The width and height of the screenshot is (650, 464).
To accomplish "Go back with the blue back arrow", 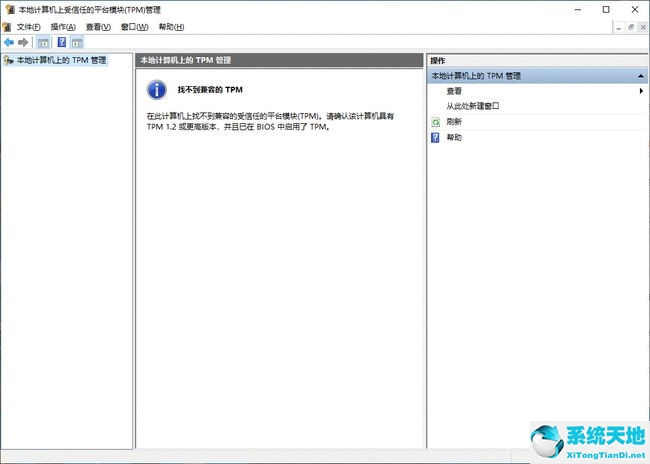I will (x=9, y=42).
